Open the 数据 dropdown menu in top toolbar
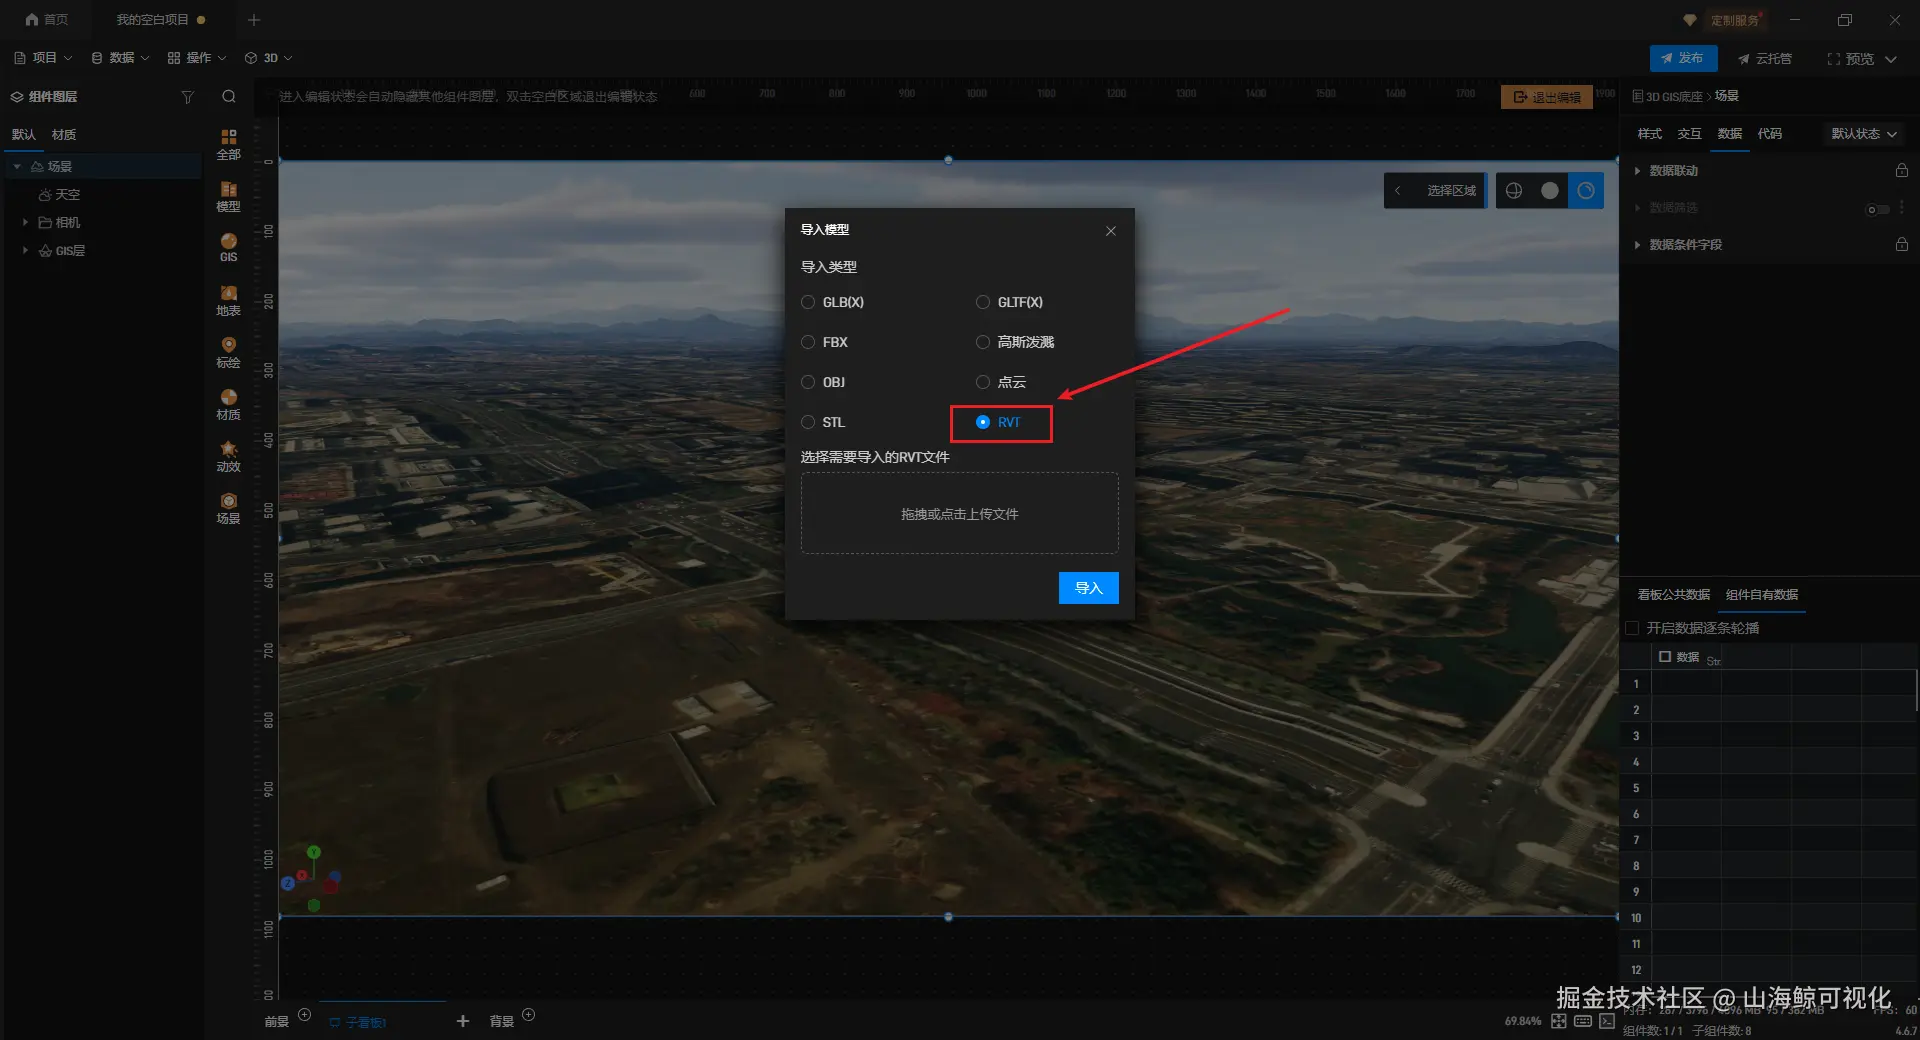1920x1040 pixels. pyautogui.click(x=120, y=58)
